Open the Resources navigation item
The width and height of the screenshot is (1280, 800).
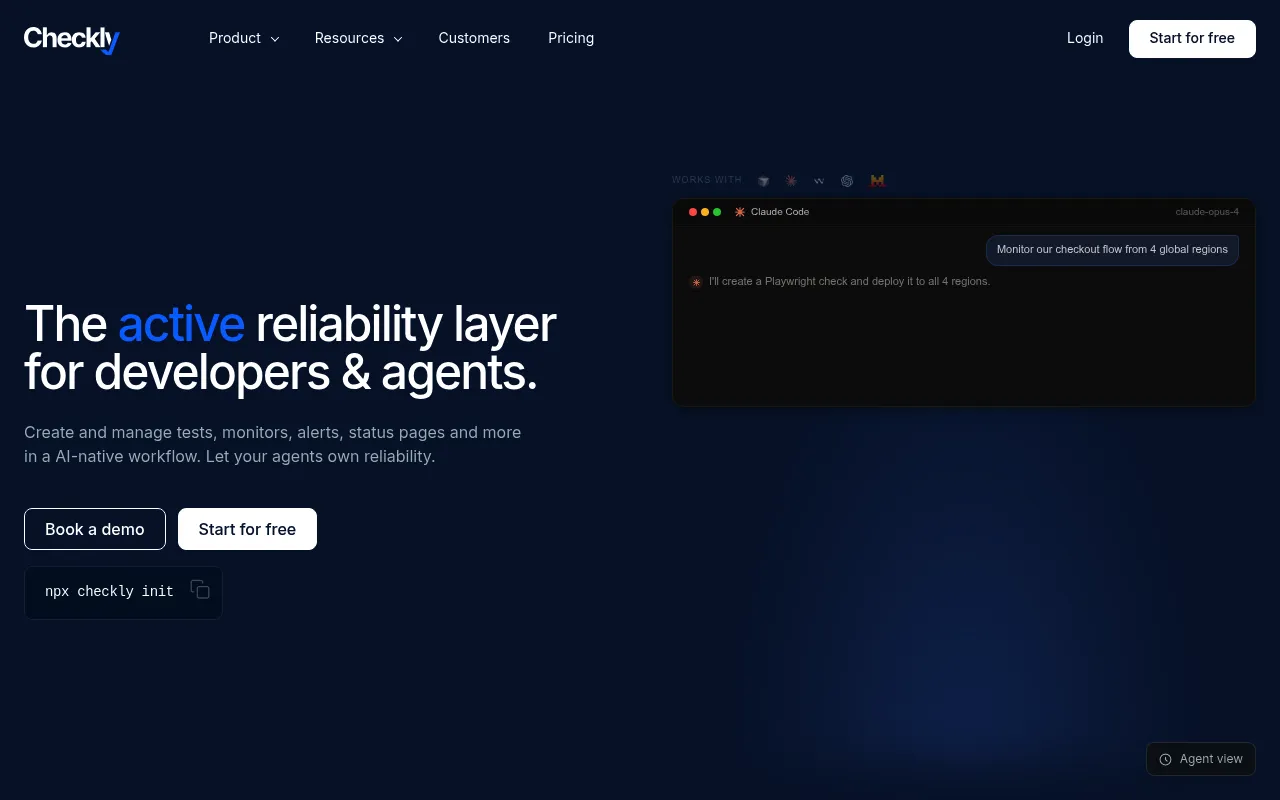(x=359, y=38)
